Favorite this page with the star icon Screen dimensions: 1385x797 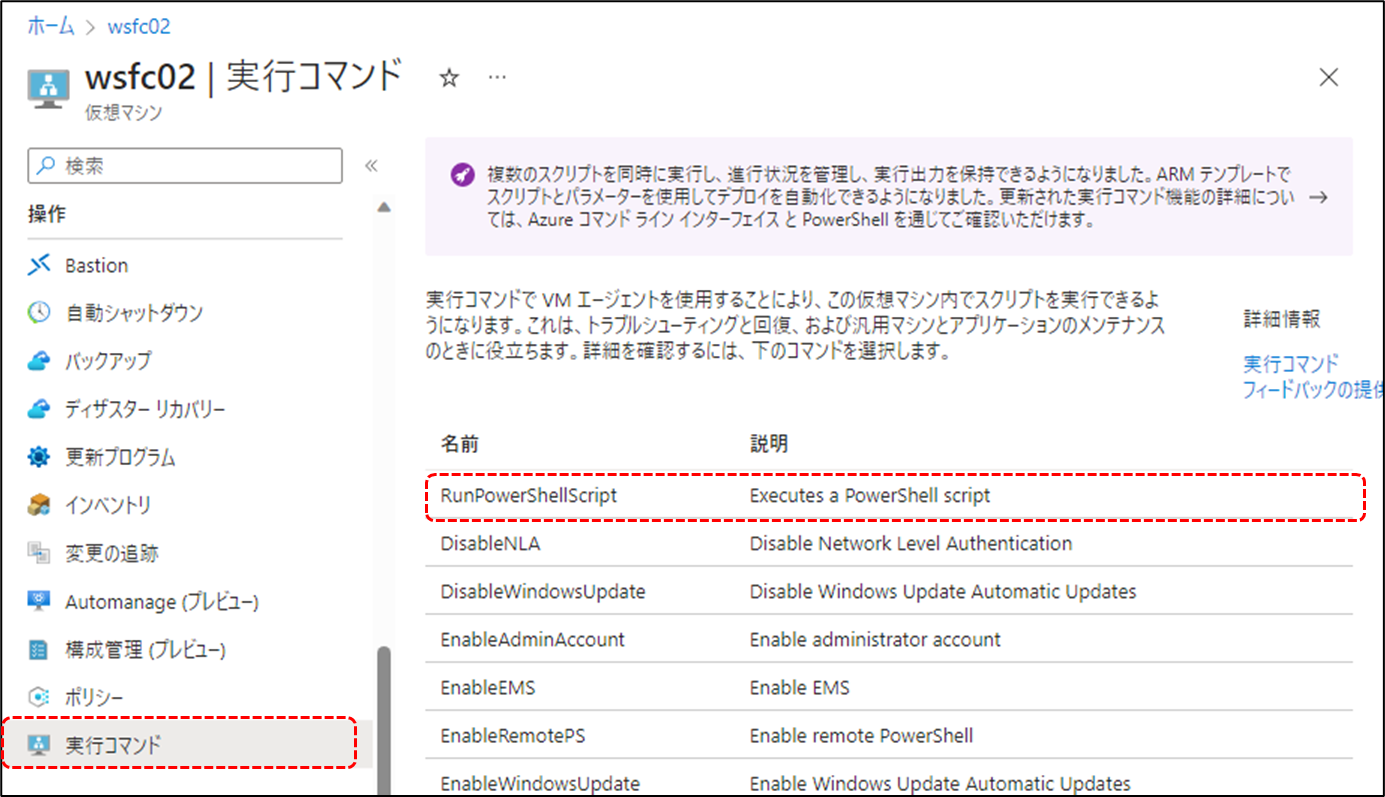click(449, 78)
